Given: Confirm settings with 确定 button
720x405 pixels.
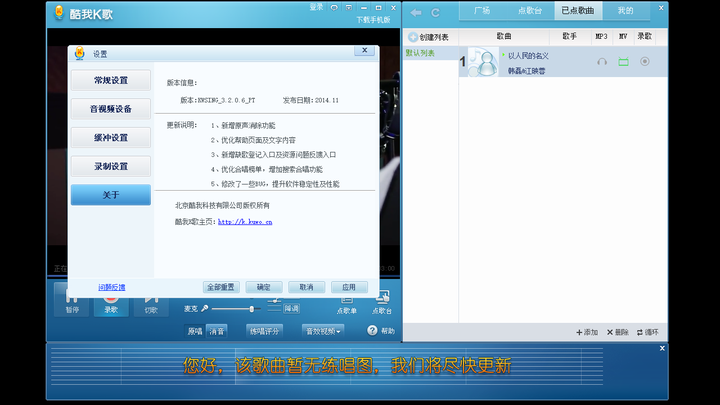Looking at the screenshot, I should pyautogui.click(x=264, y=287).
